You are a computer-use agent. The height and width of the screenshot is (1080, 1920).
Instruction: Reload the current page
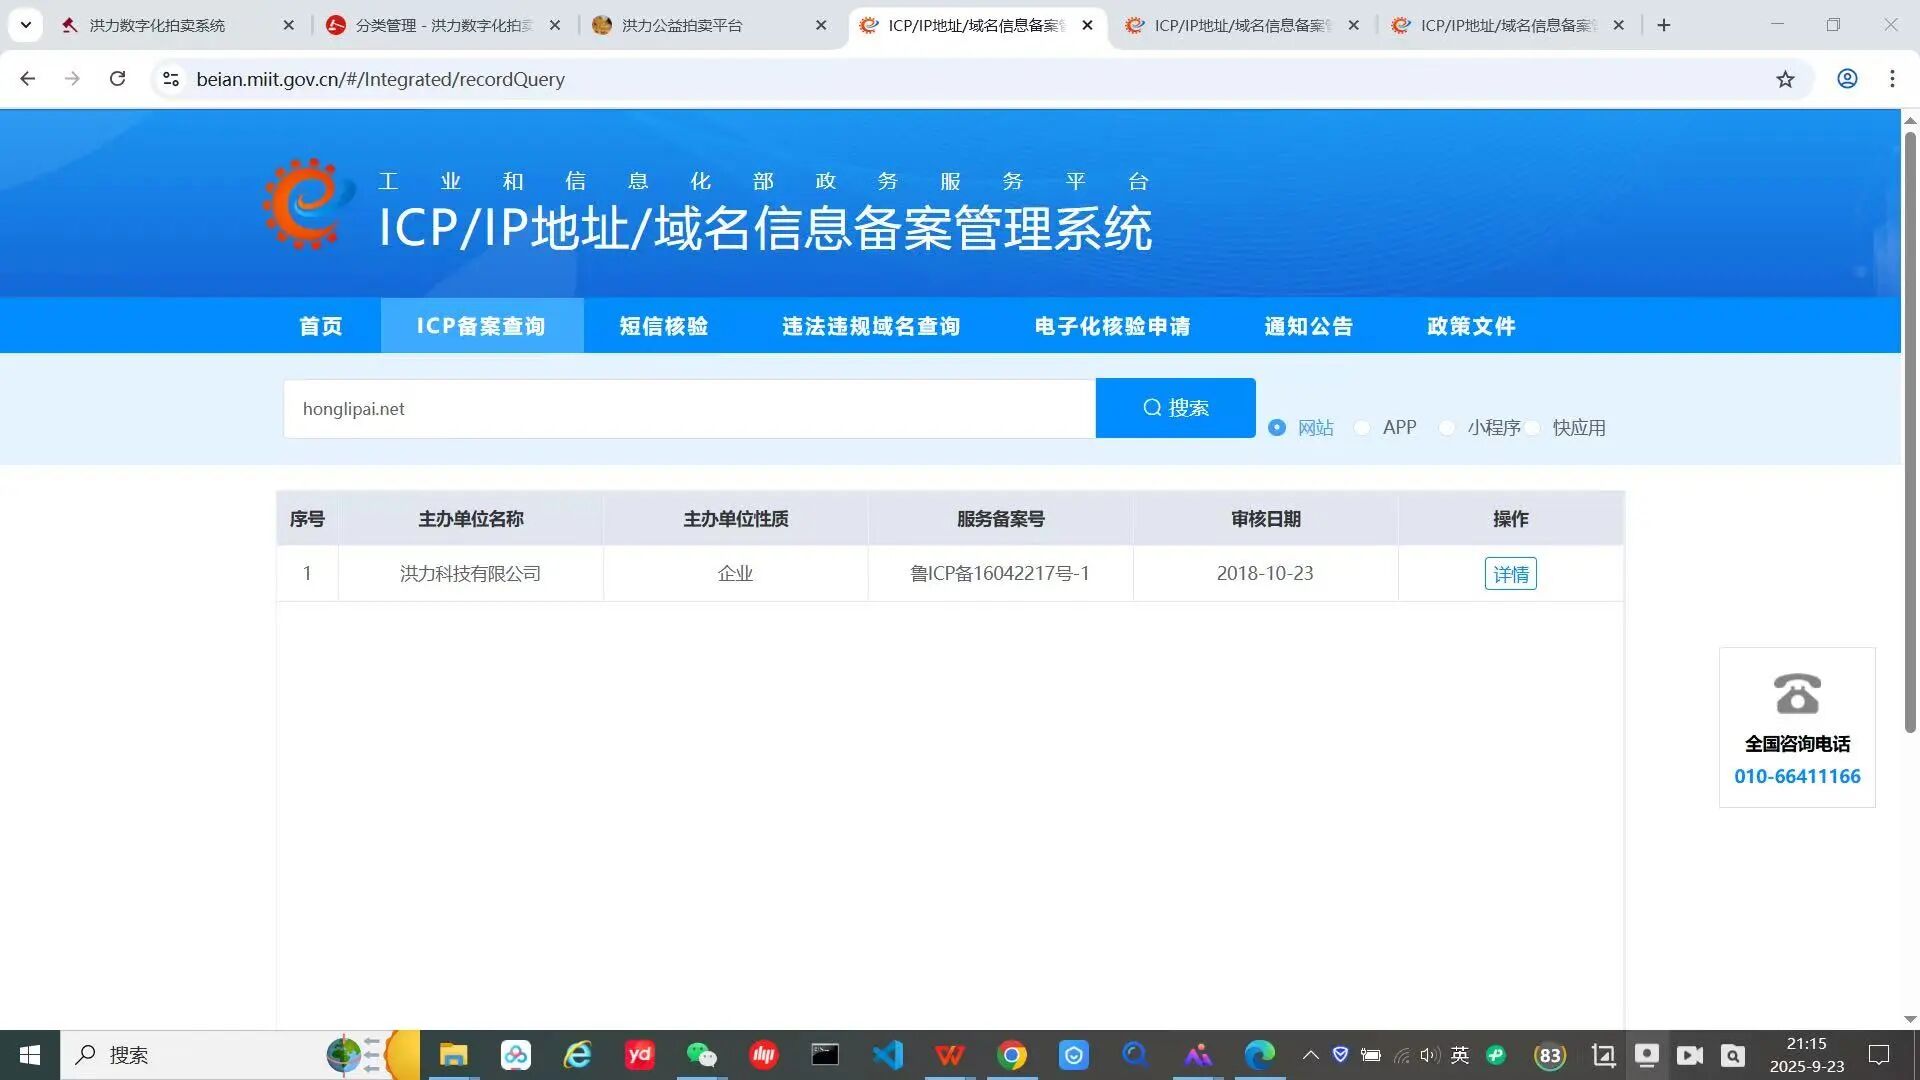click(117, 79)
